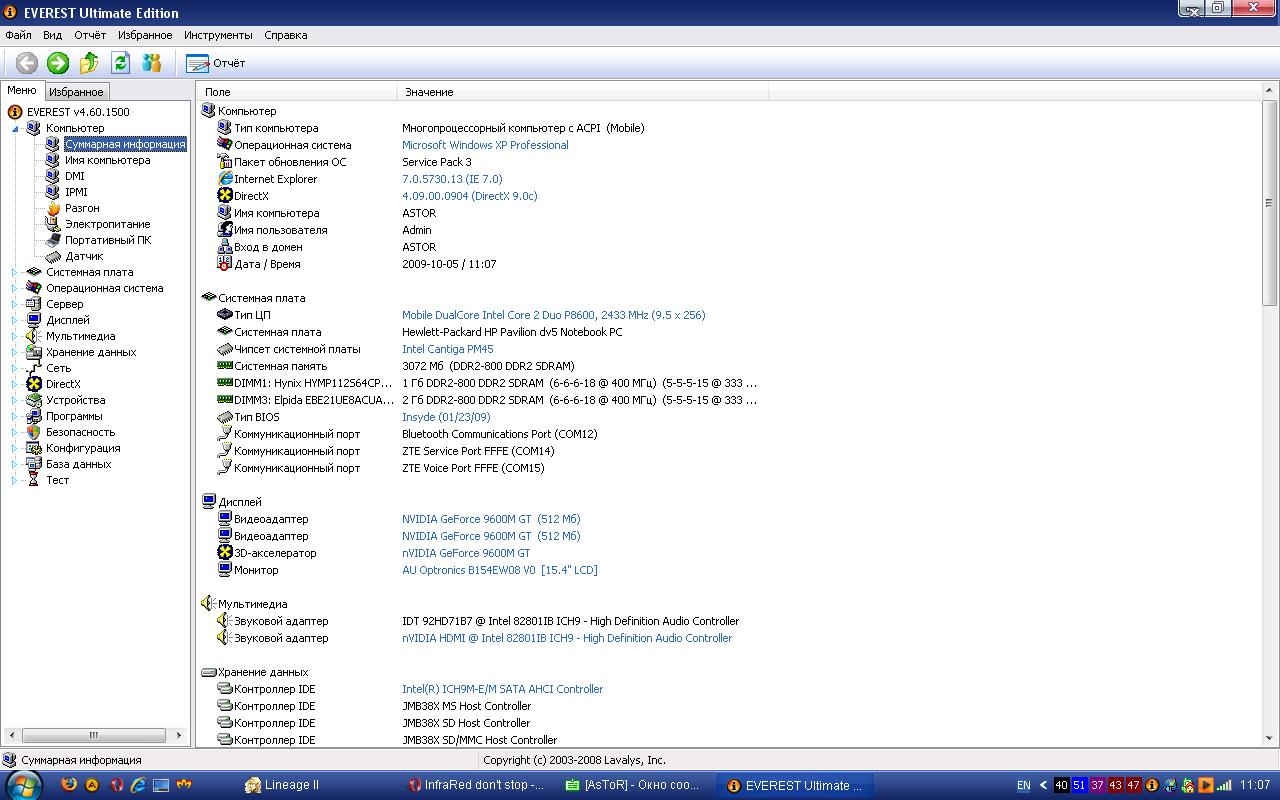
Task: Open the Отчёт menu in menu bar
Action: tap(90, 35)
